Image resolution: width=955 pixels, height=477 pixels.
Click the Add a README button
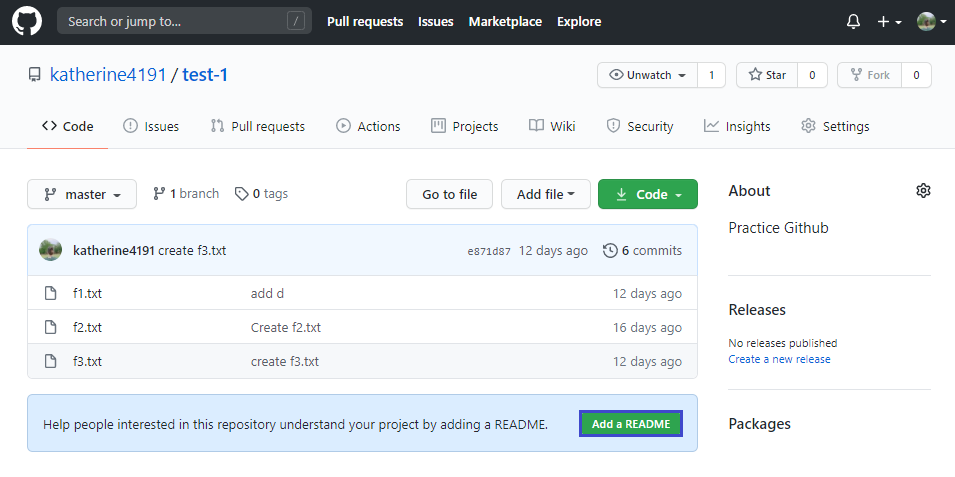[x=631, y=424]
